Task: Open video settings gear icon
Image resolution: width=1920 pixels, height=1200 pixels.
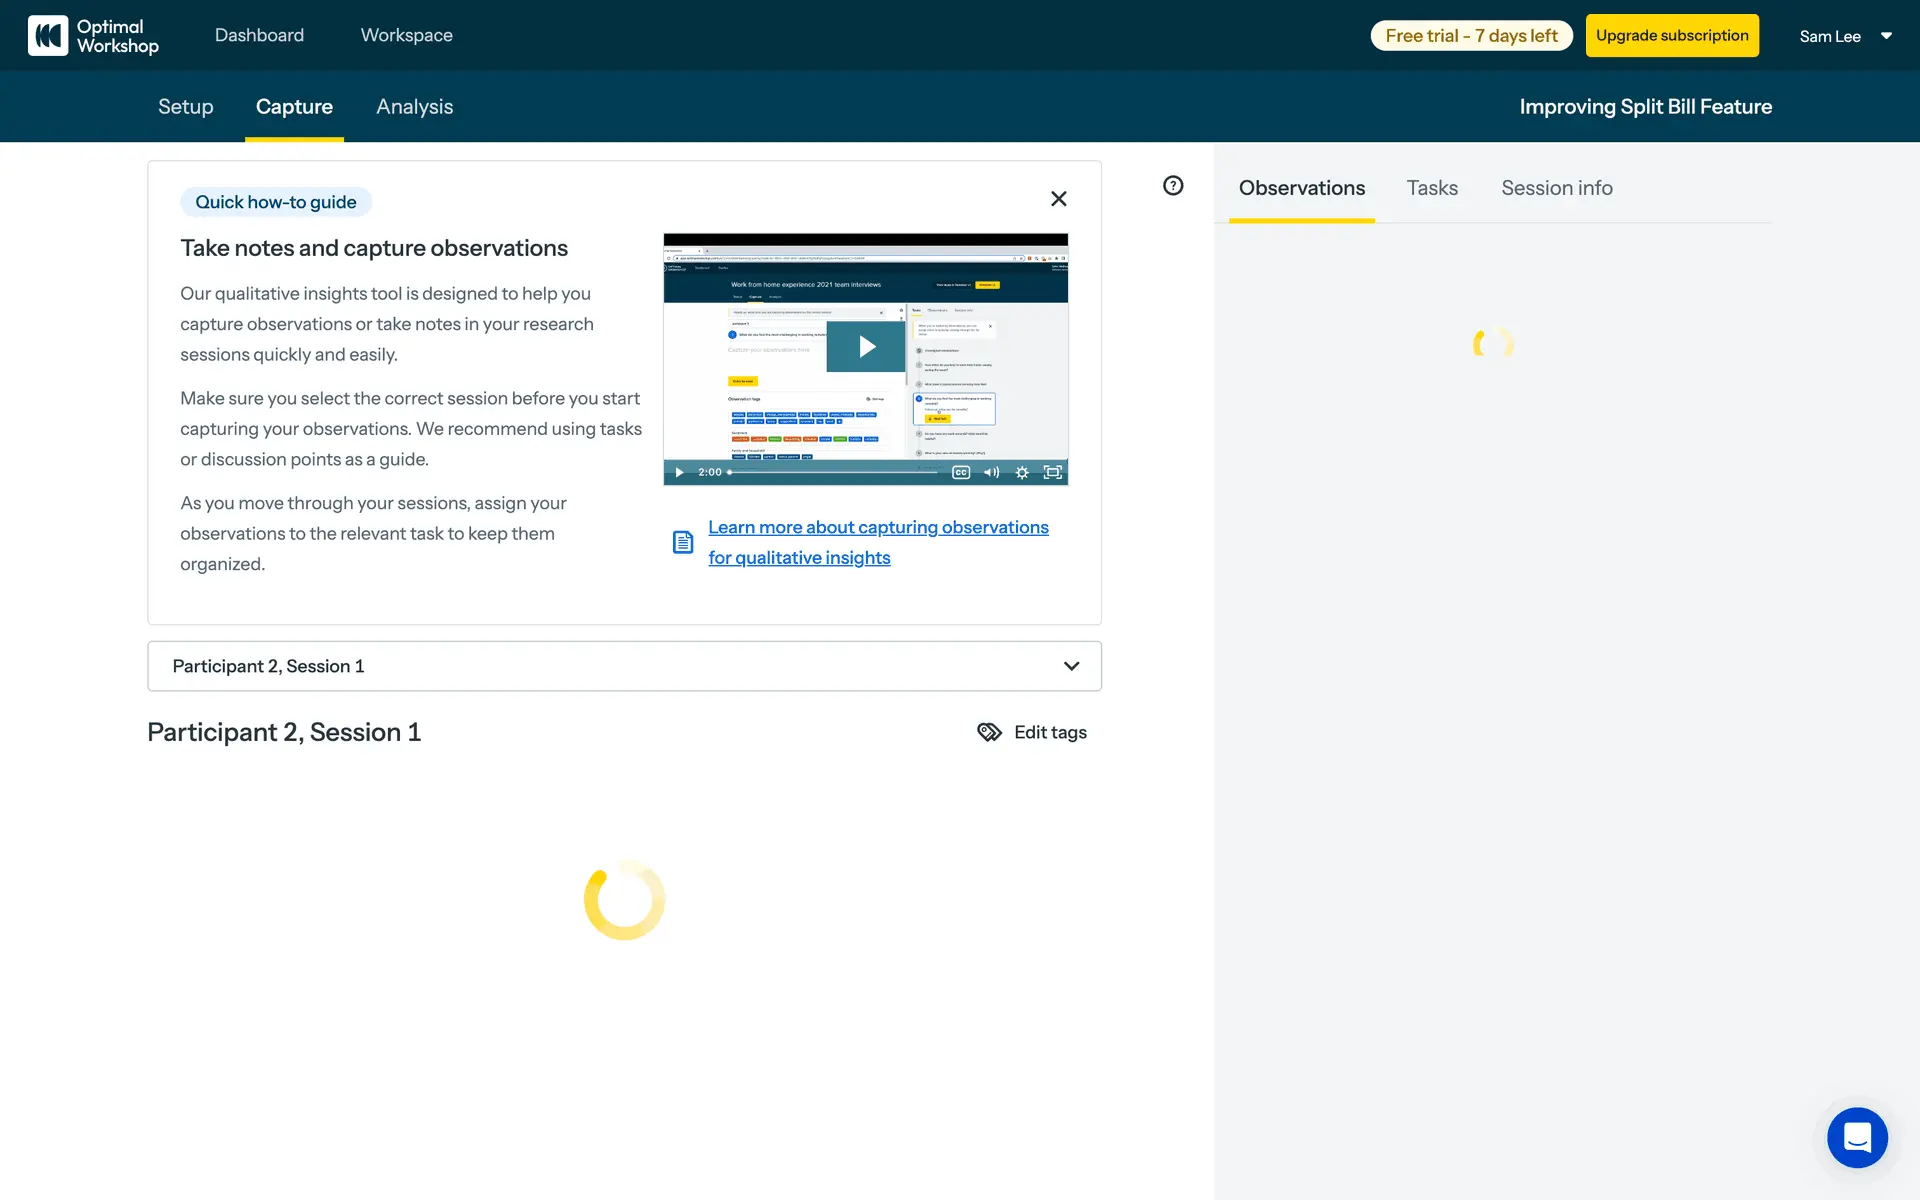Action: point(1022,472)
